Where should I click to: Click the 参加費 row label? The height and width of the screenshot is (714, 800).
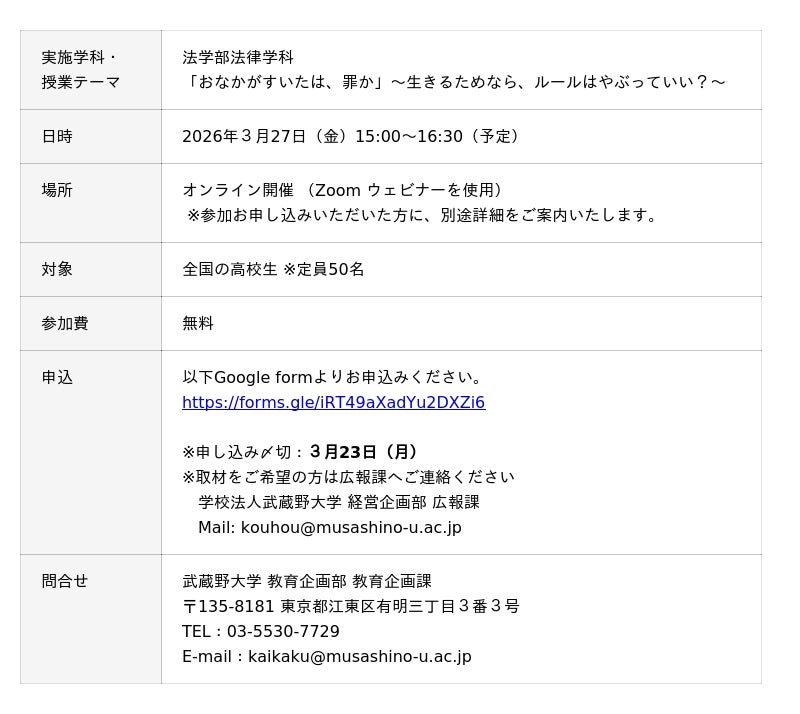[65, 324]
